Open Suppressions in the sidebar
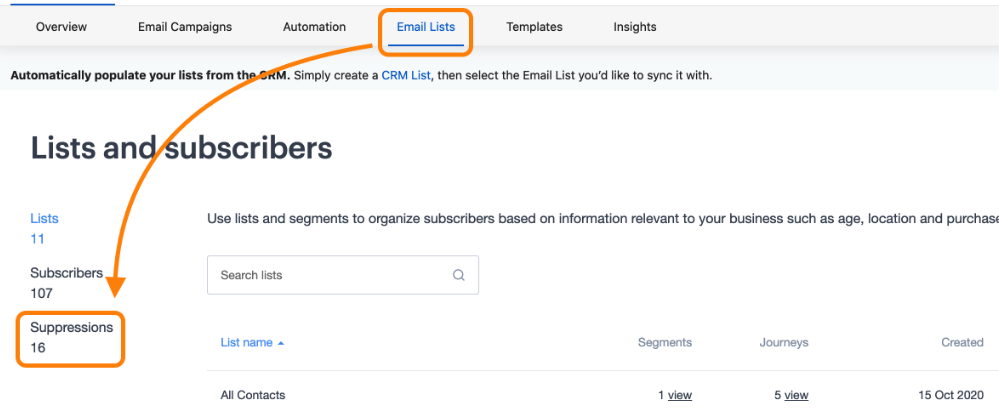The height and width of the screenshot is (412, 999). point(71,327)
